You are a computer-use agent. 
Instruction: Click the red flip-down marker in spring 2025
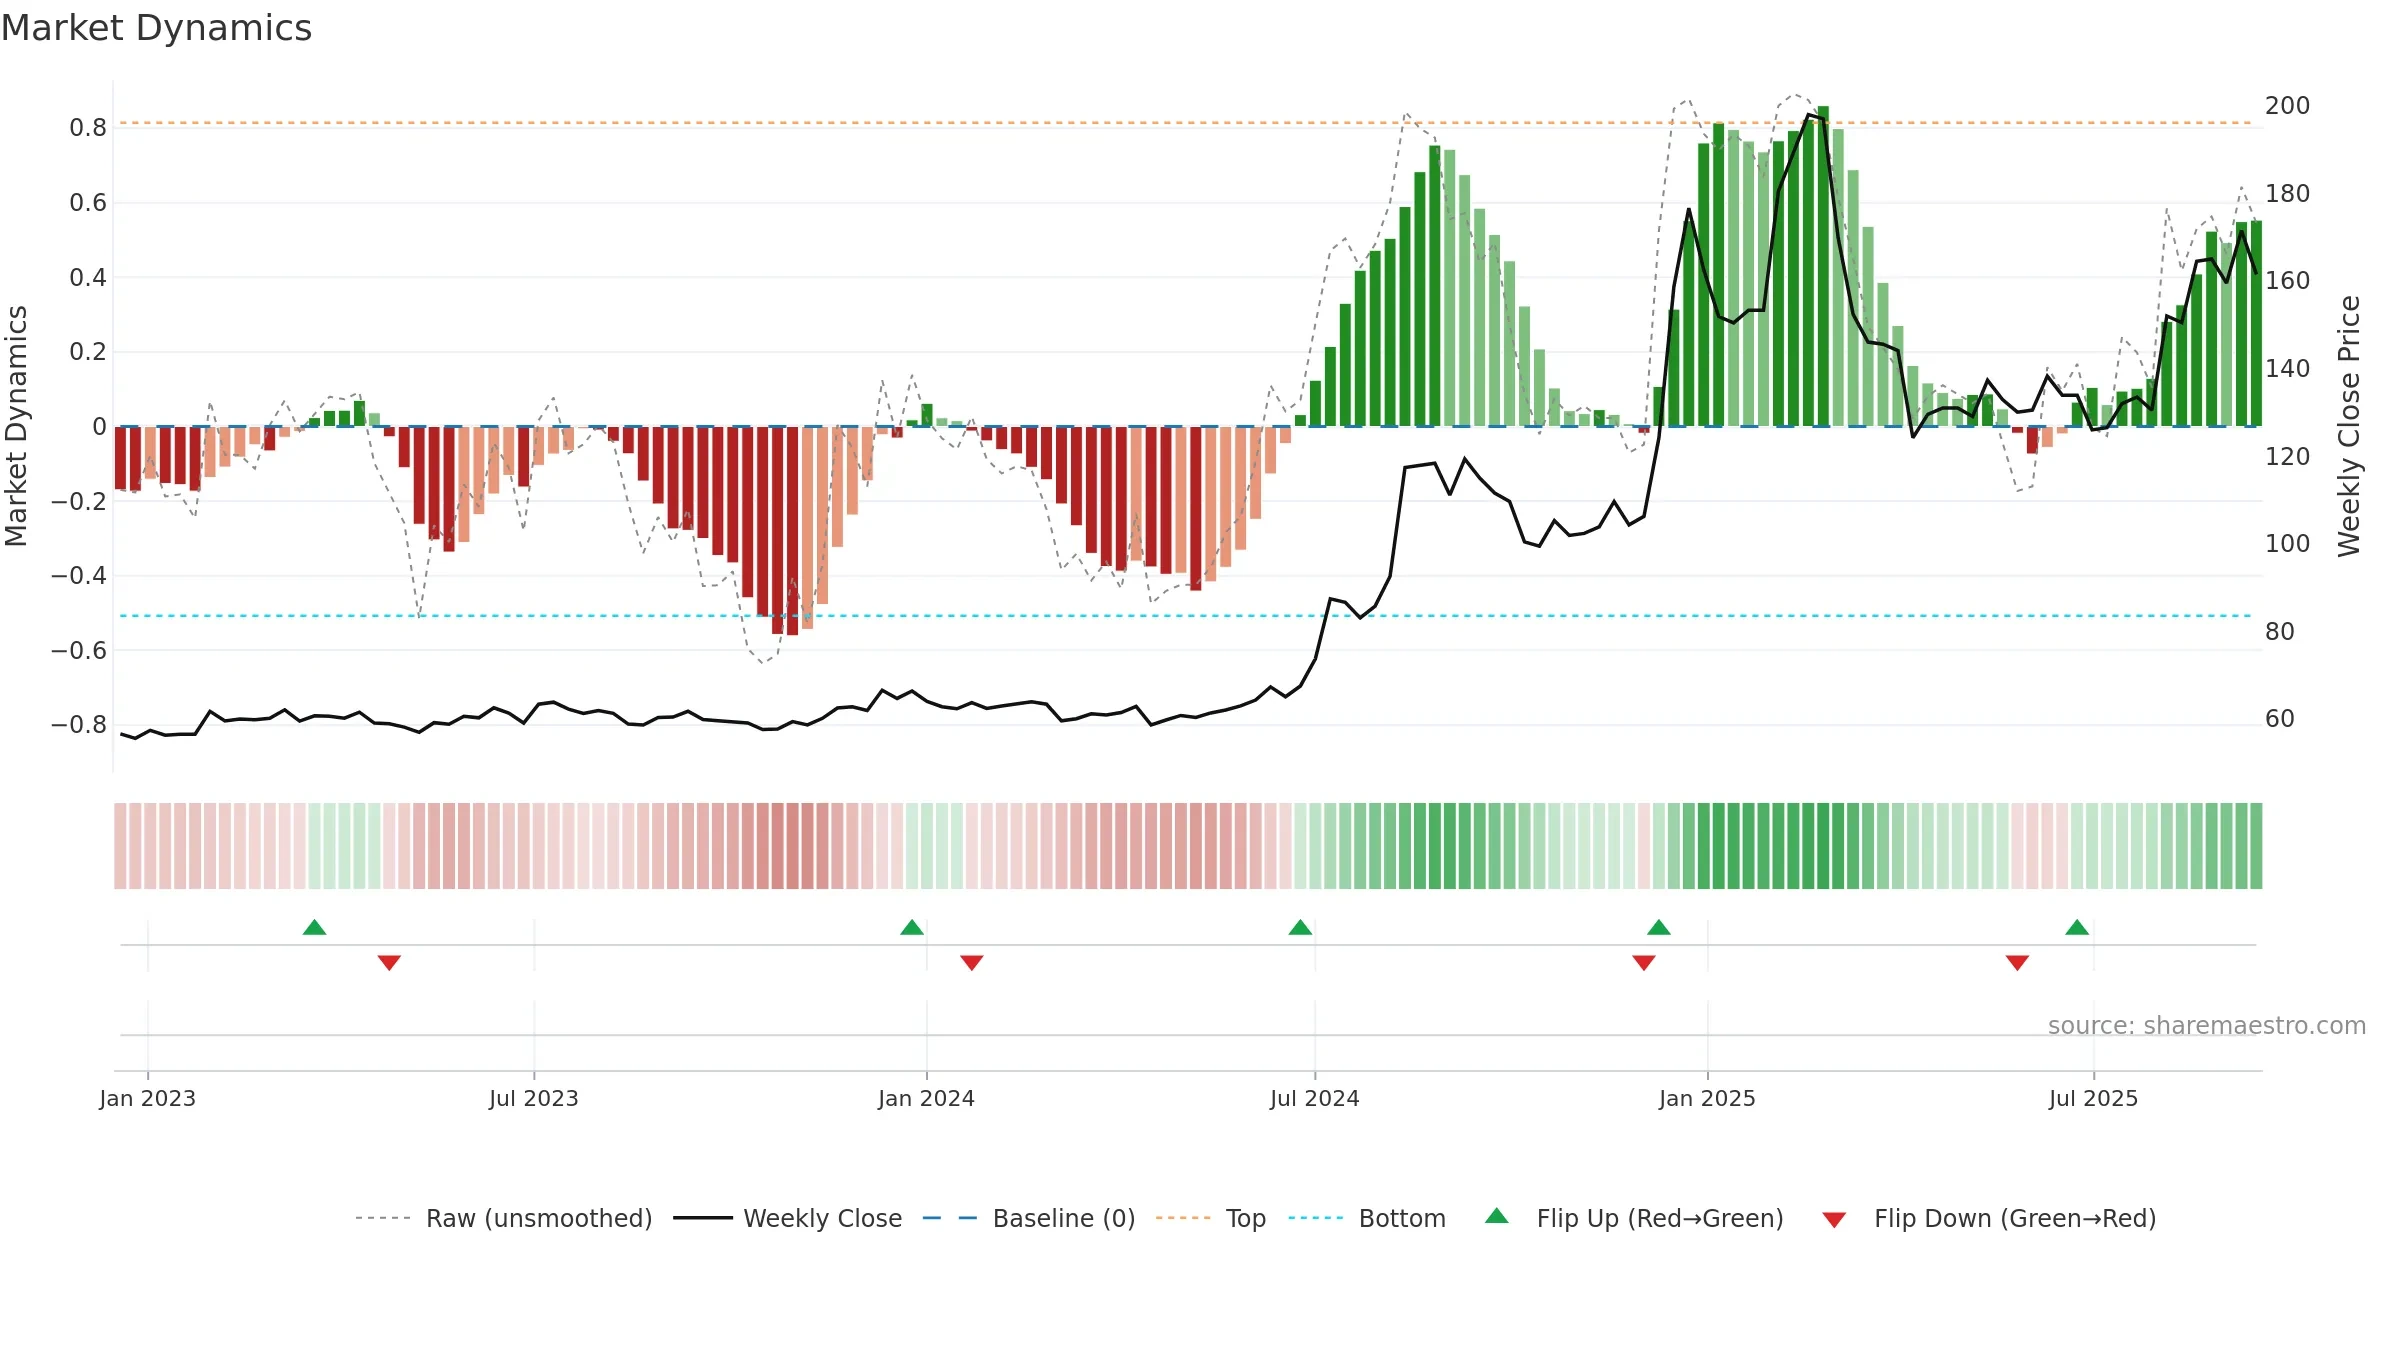(x=2017, y=963)
